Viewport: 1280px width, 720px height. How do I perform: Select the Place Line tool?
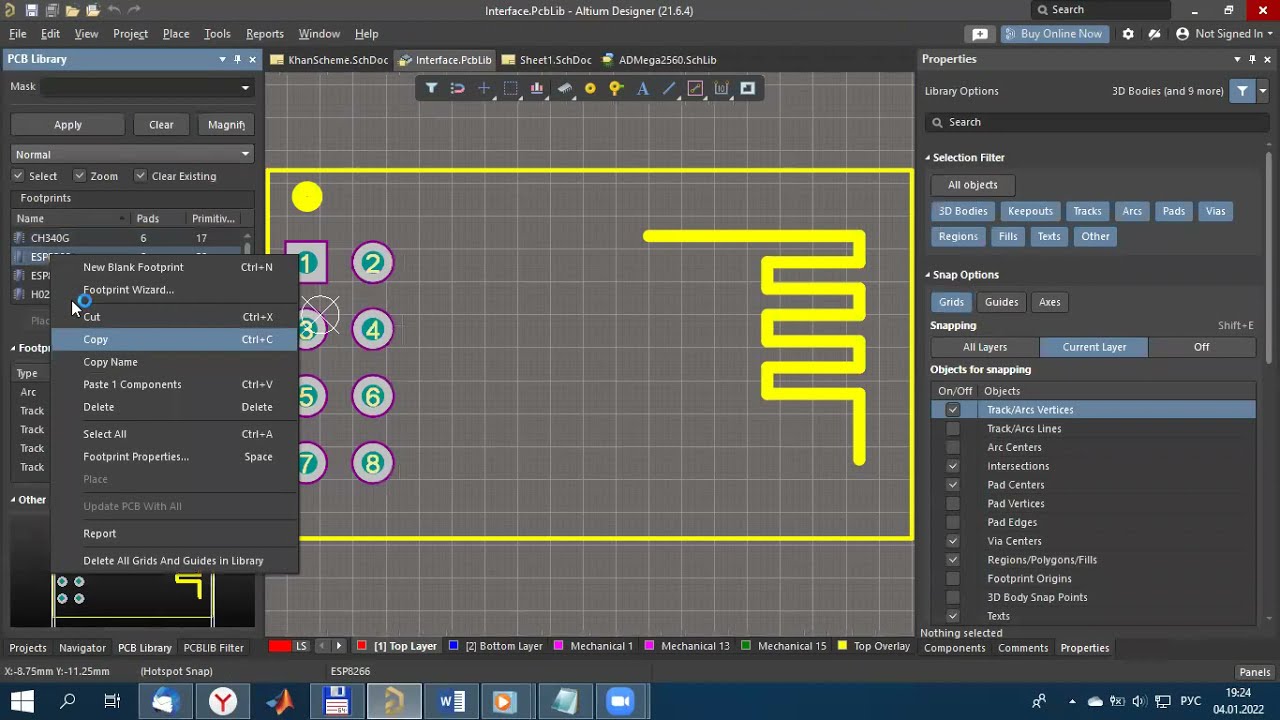(x=669, y=88)
